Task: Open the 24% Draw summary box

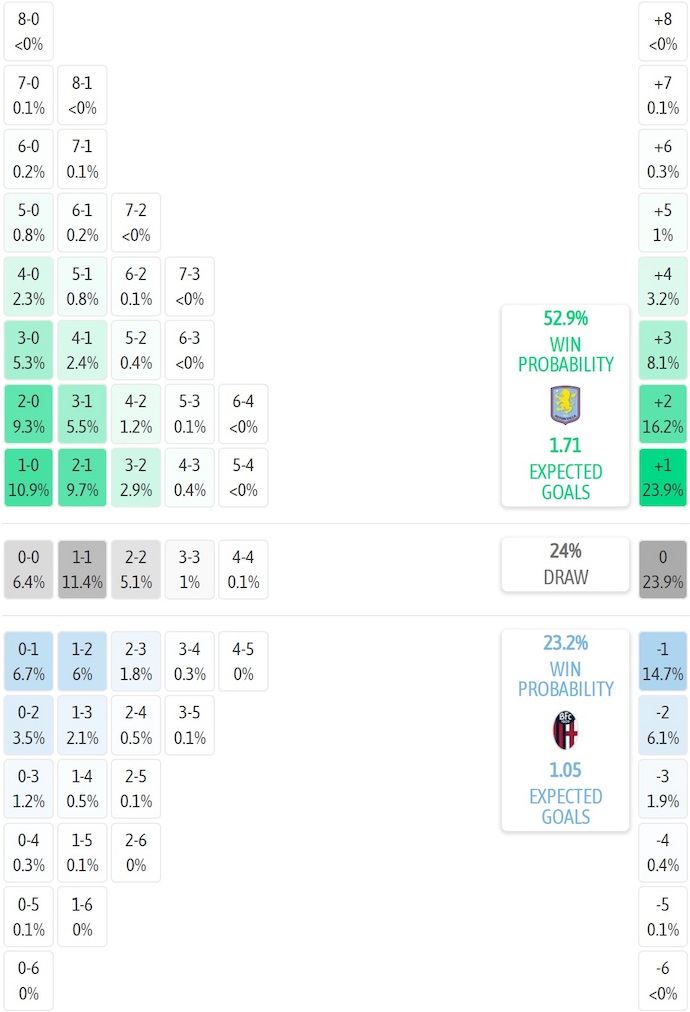Action: point(565,564)
